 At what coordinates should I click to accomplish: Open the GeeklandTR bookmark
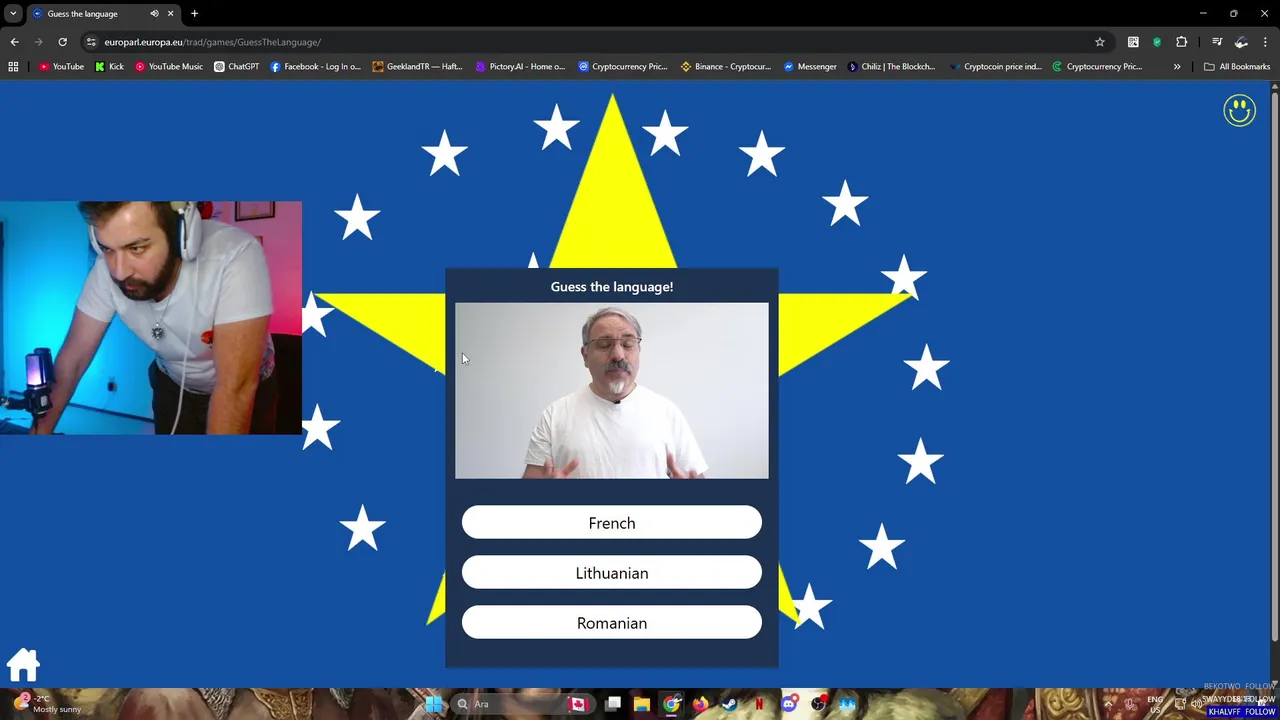point(417,66)
